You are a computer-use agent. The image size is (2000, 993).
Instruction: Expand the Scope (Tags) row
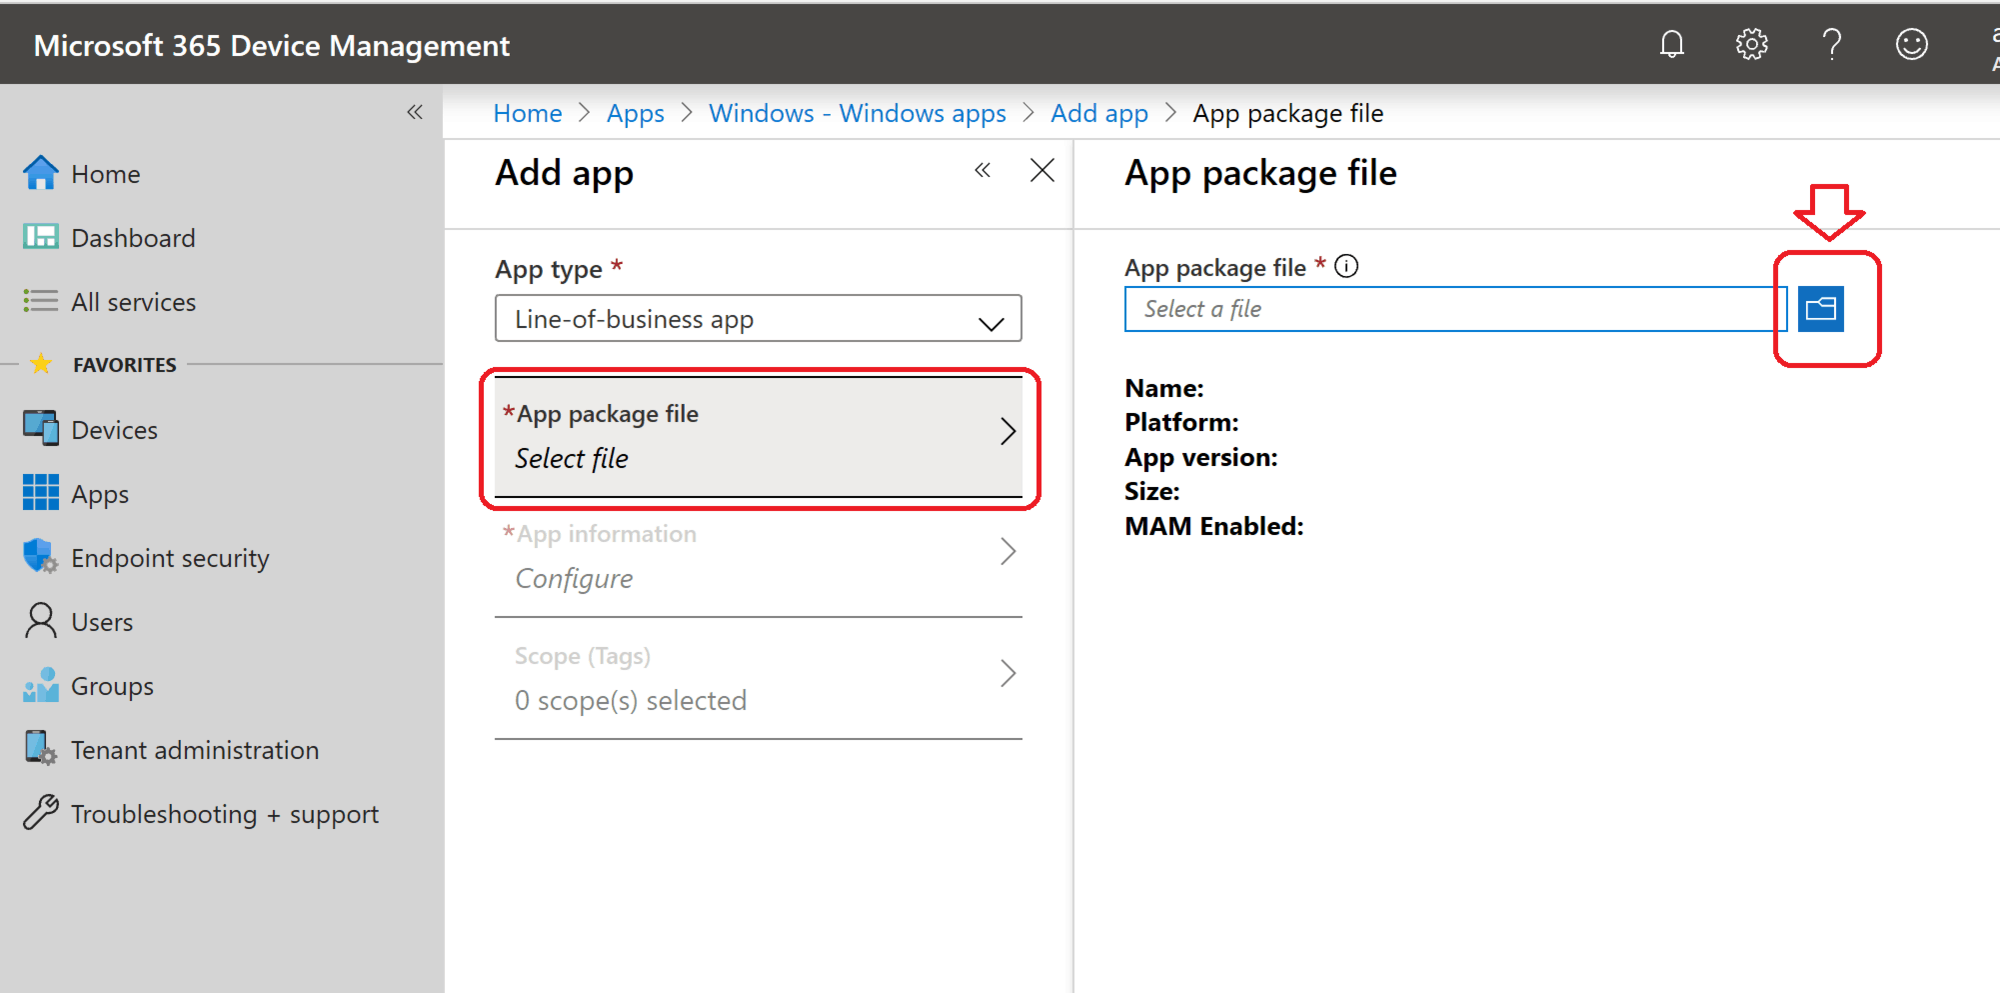tap(758, 679)
